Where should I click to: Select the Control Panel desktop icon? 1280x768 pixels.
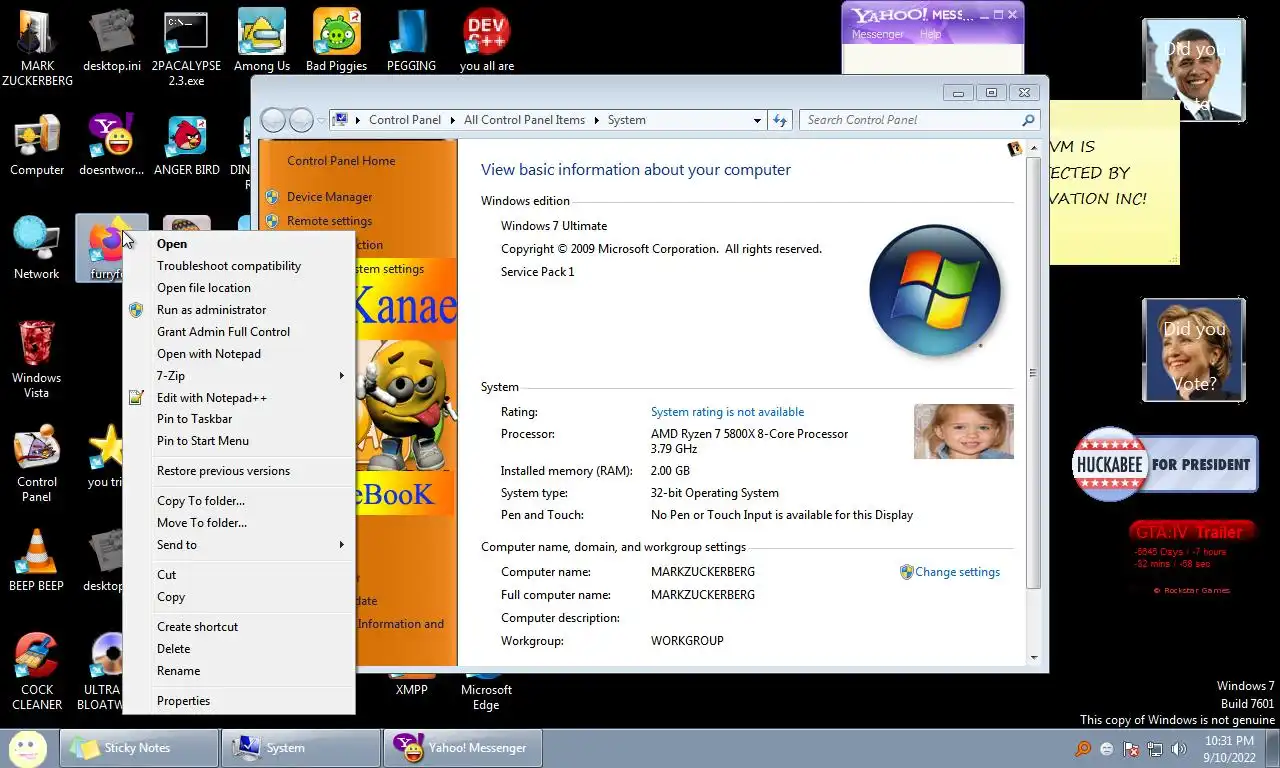coord(37,465)
